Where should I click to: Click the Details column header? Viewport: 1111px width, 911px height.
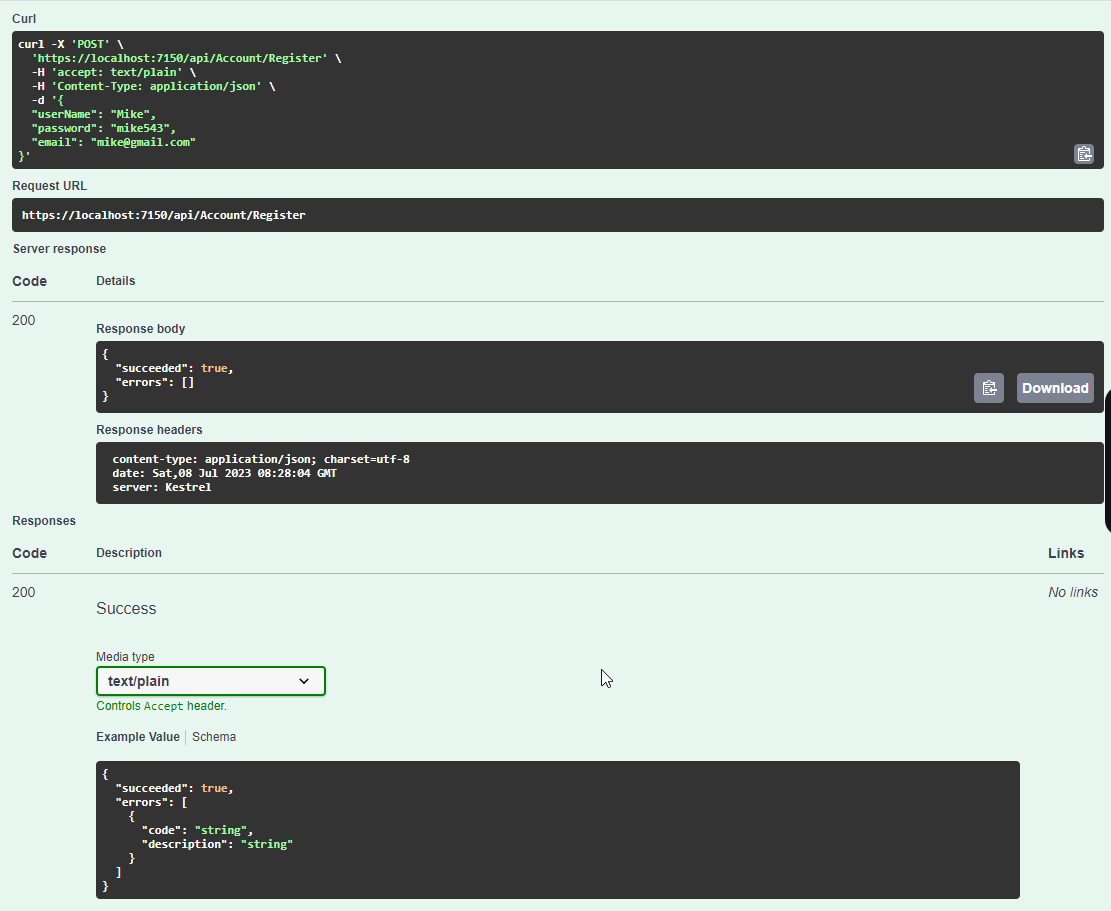click(115, 281)
